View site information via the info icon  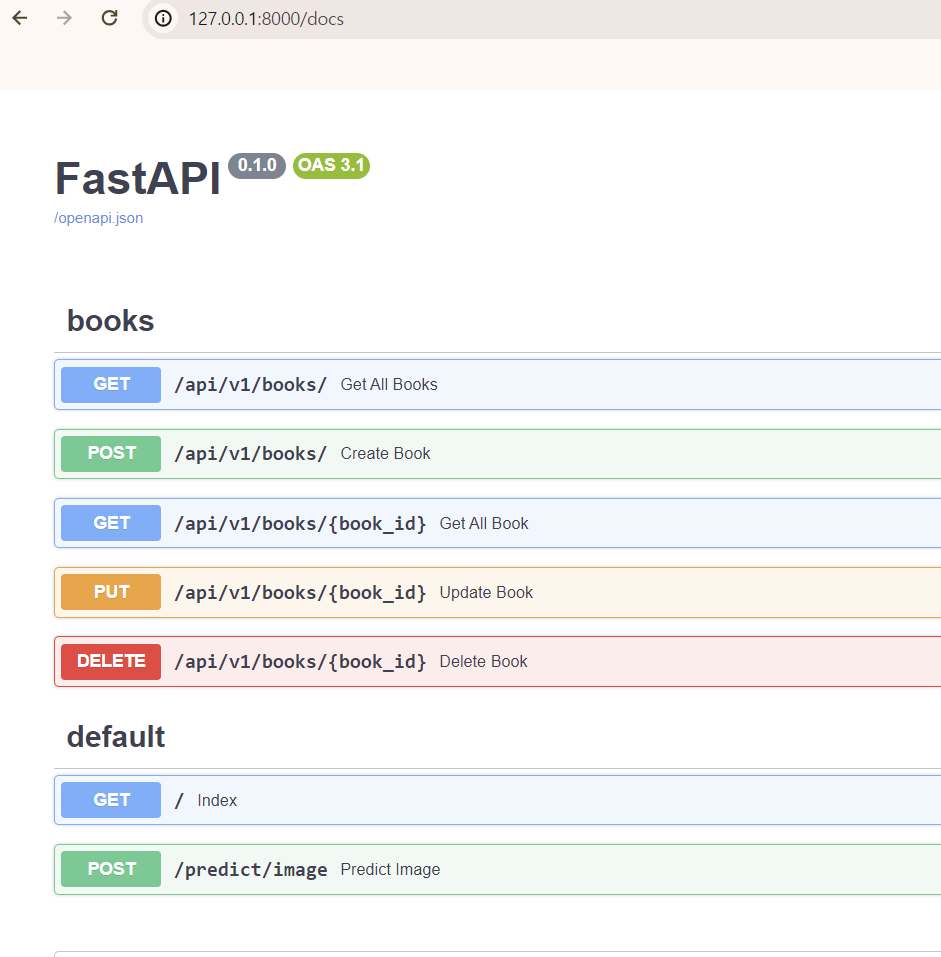click(163, 19)
